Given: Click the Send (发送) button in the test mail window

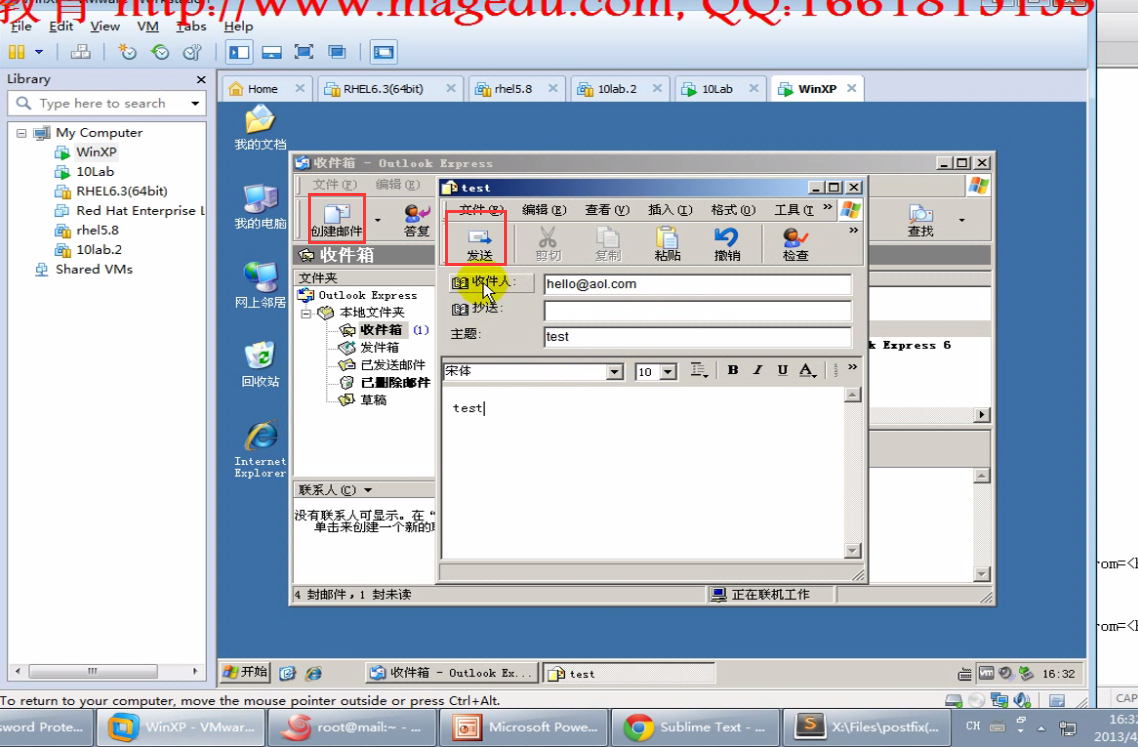Looking at the screenshot, I should click(479, 244).
